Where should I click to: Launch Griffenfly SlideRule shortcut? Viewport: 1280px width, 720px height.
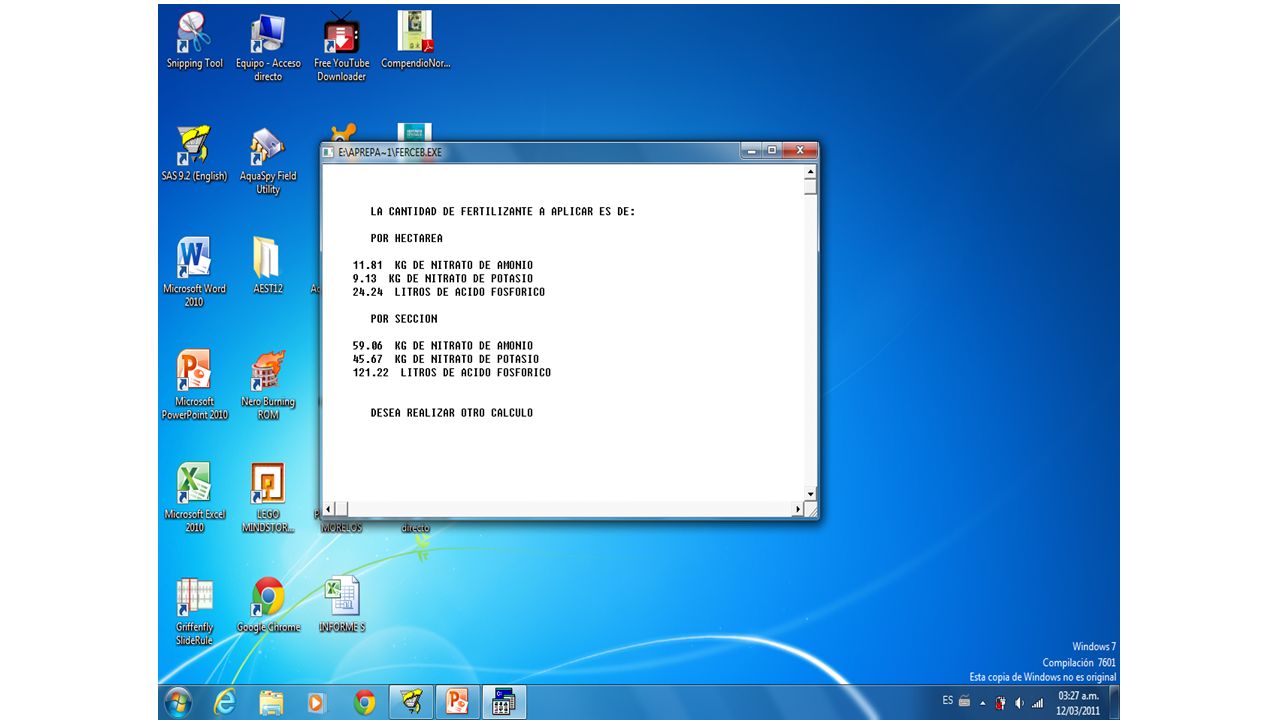(x=194, y=611)
